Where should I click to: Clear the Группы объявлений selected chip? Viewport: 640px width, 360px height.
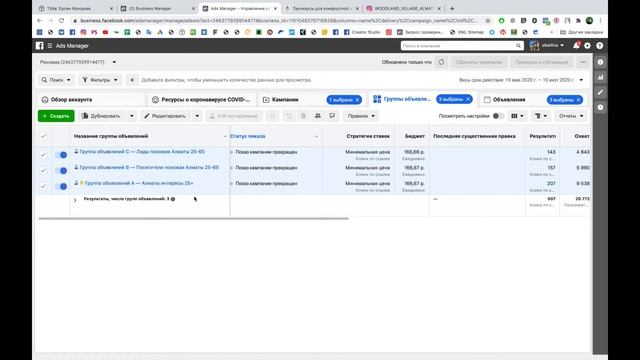coord(468,99)
